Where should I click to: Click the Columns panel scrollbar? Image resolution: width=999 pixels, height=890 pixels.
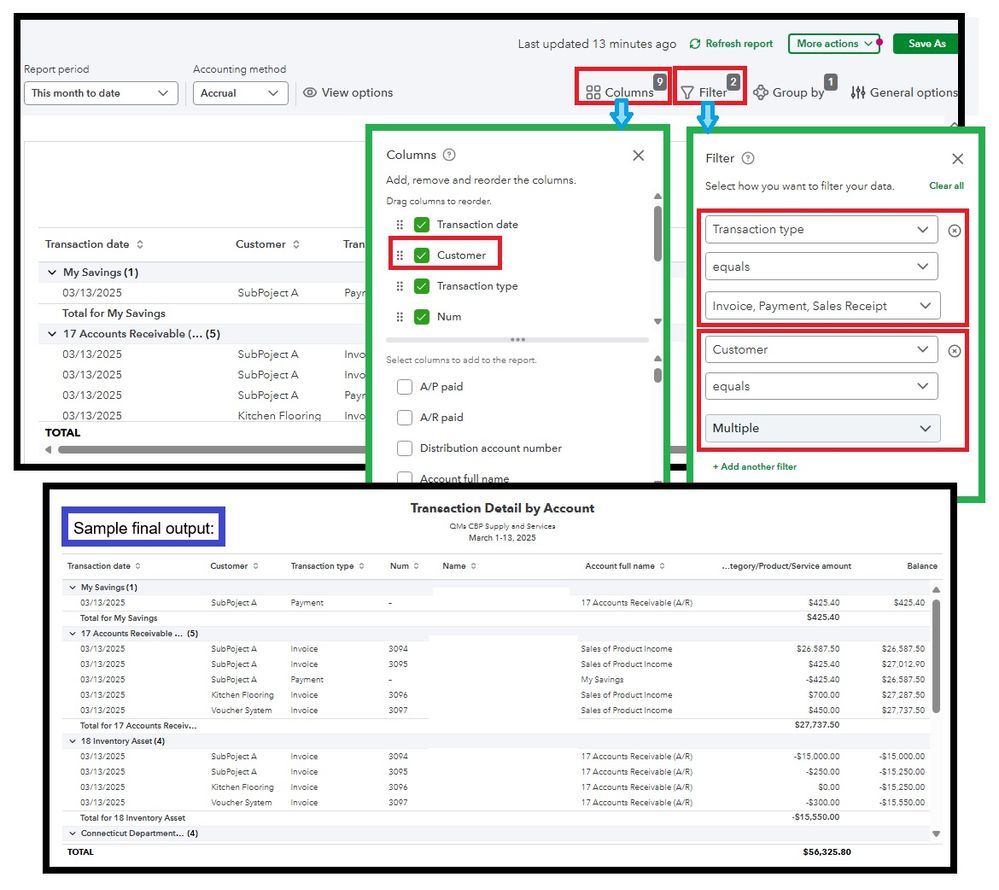point(657,230)
